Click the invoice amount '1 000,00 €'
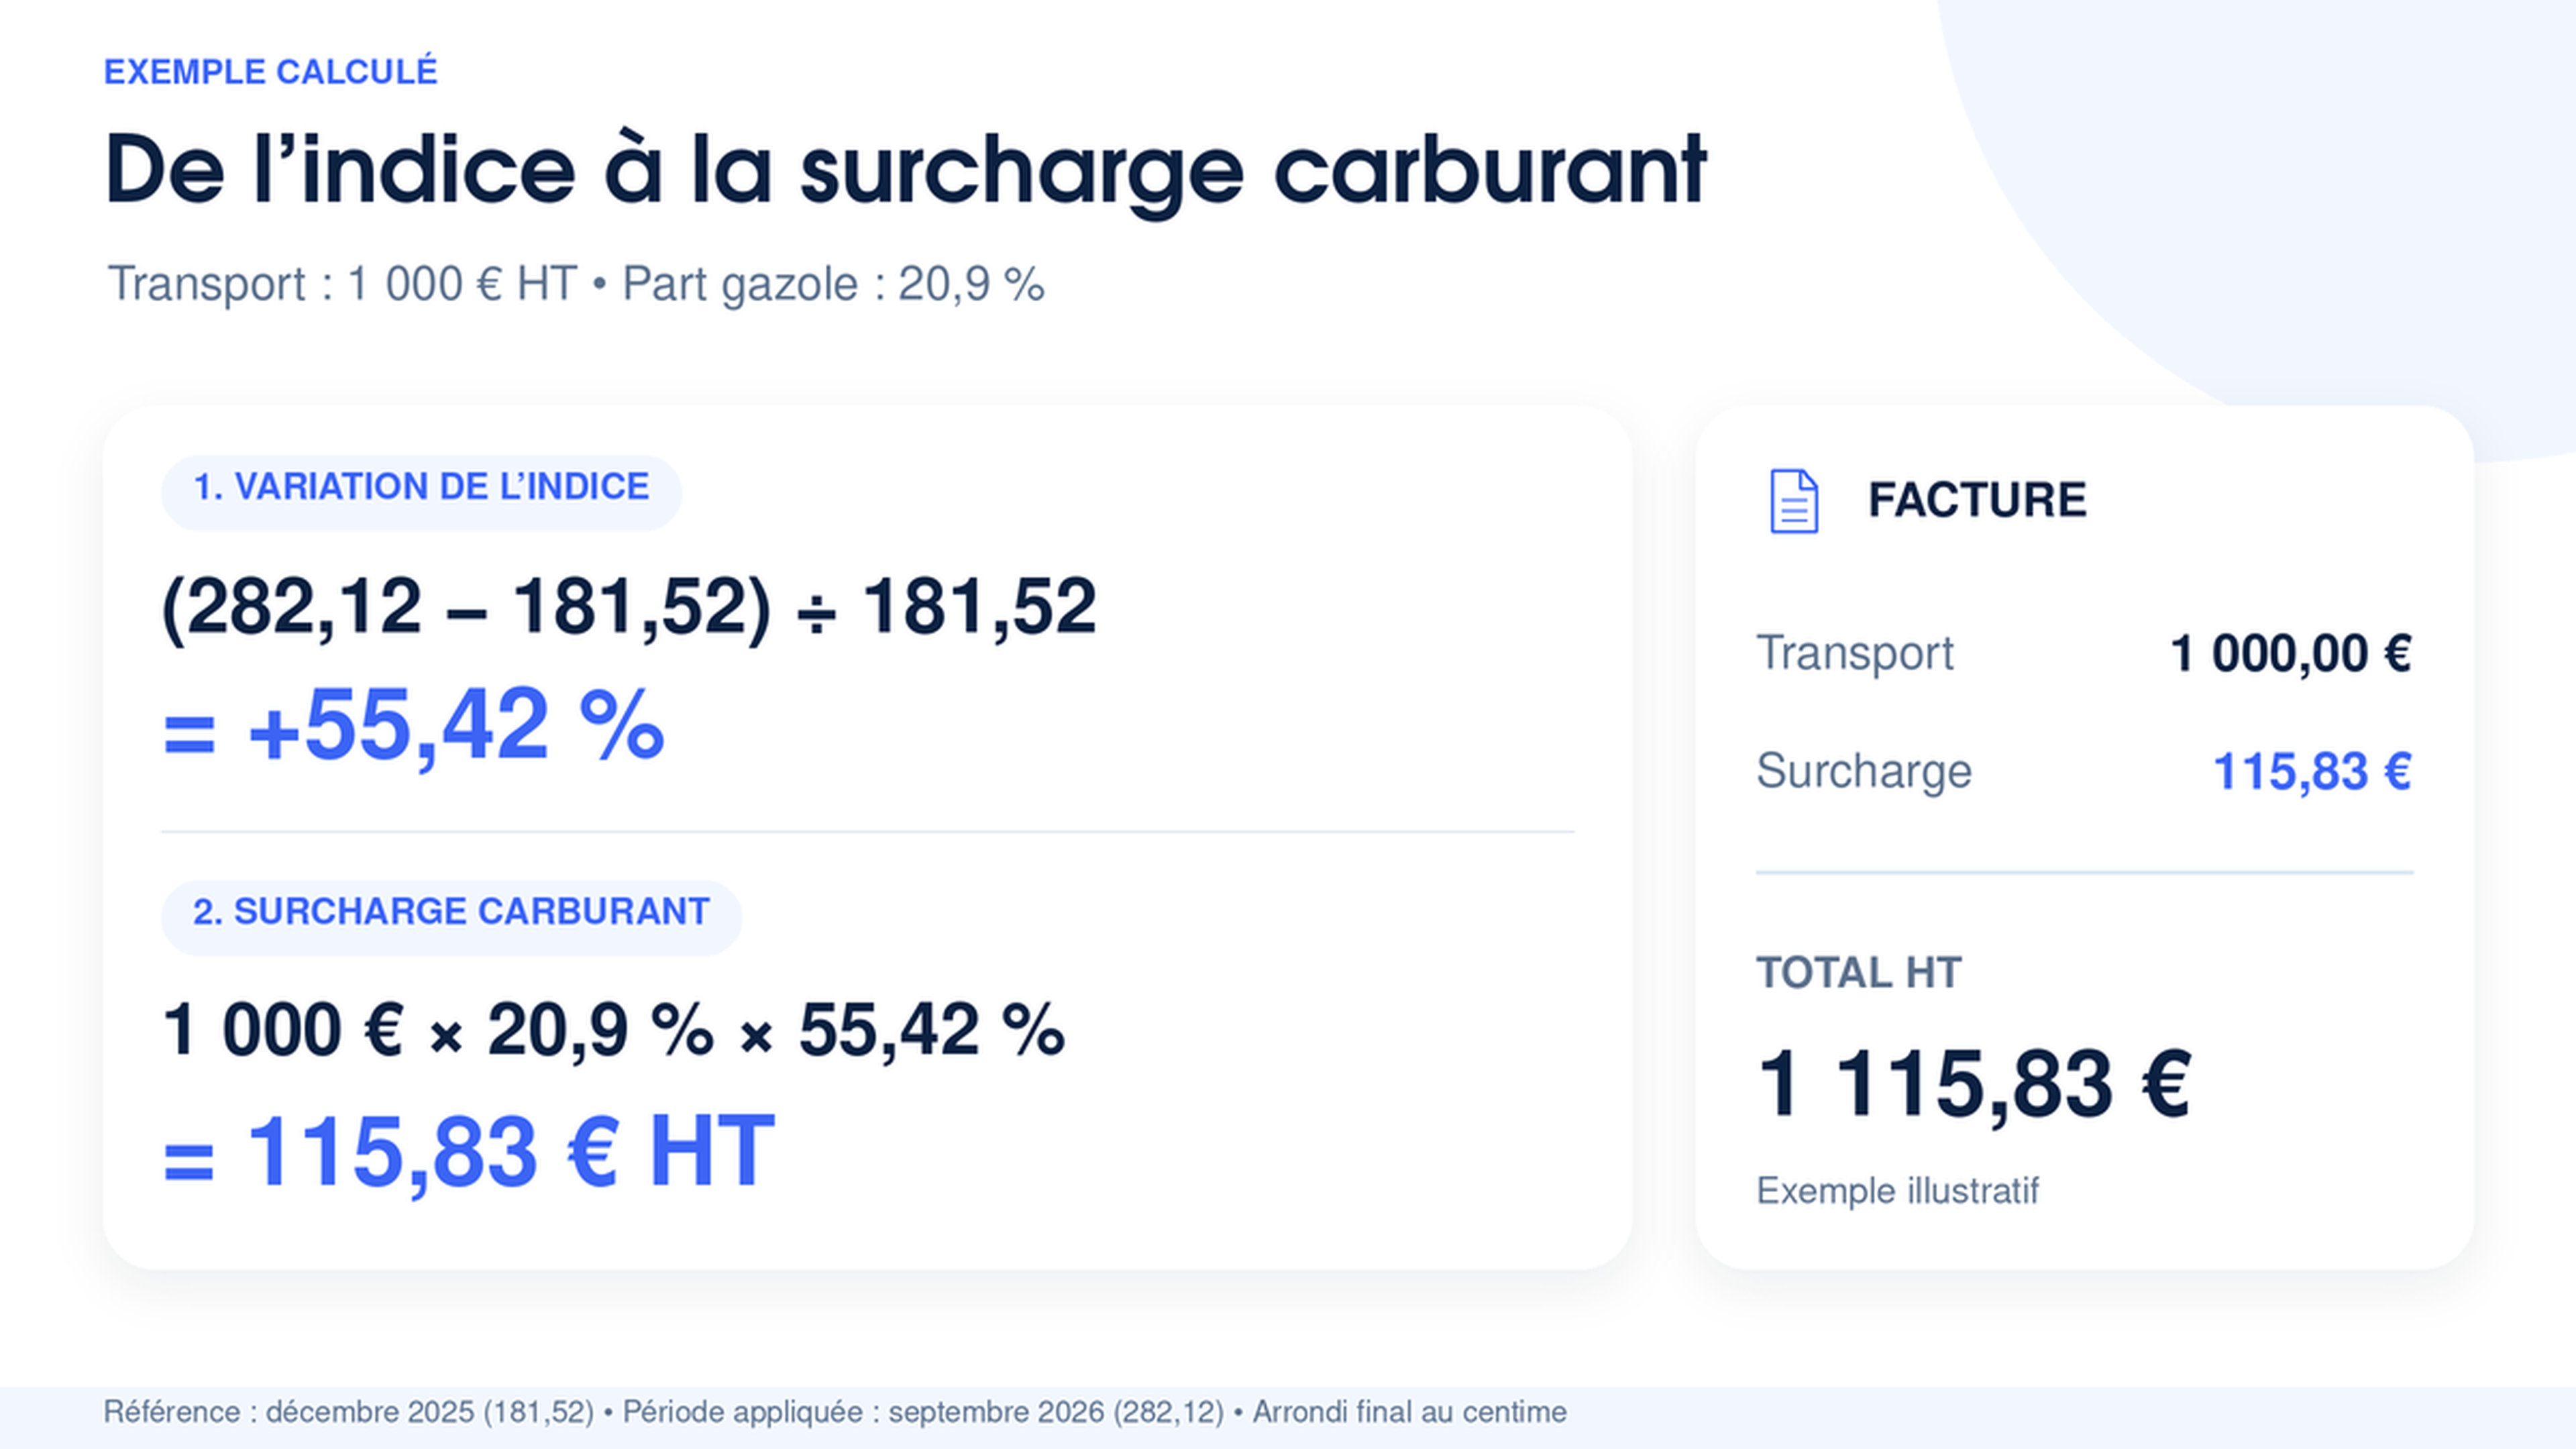 point(2291,654)
